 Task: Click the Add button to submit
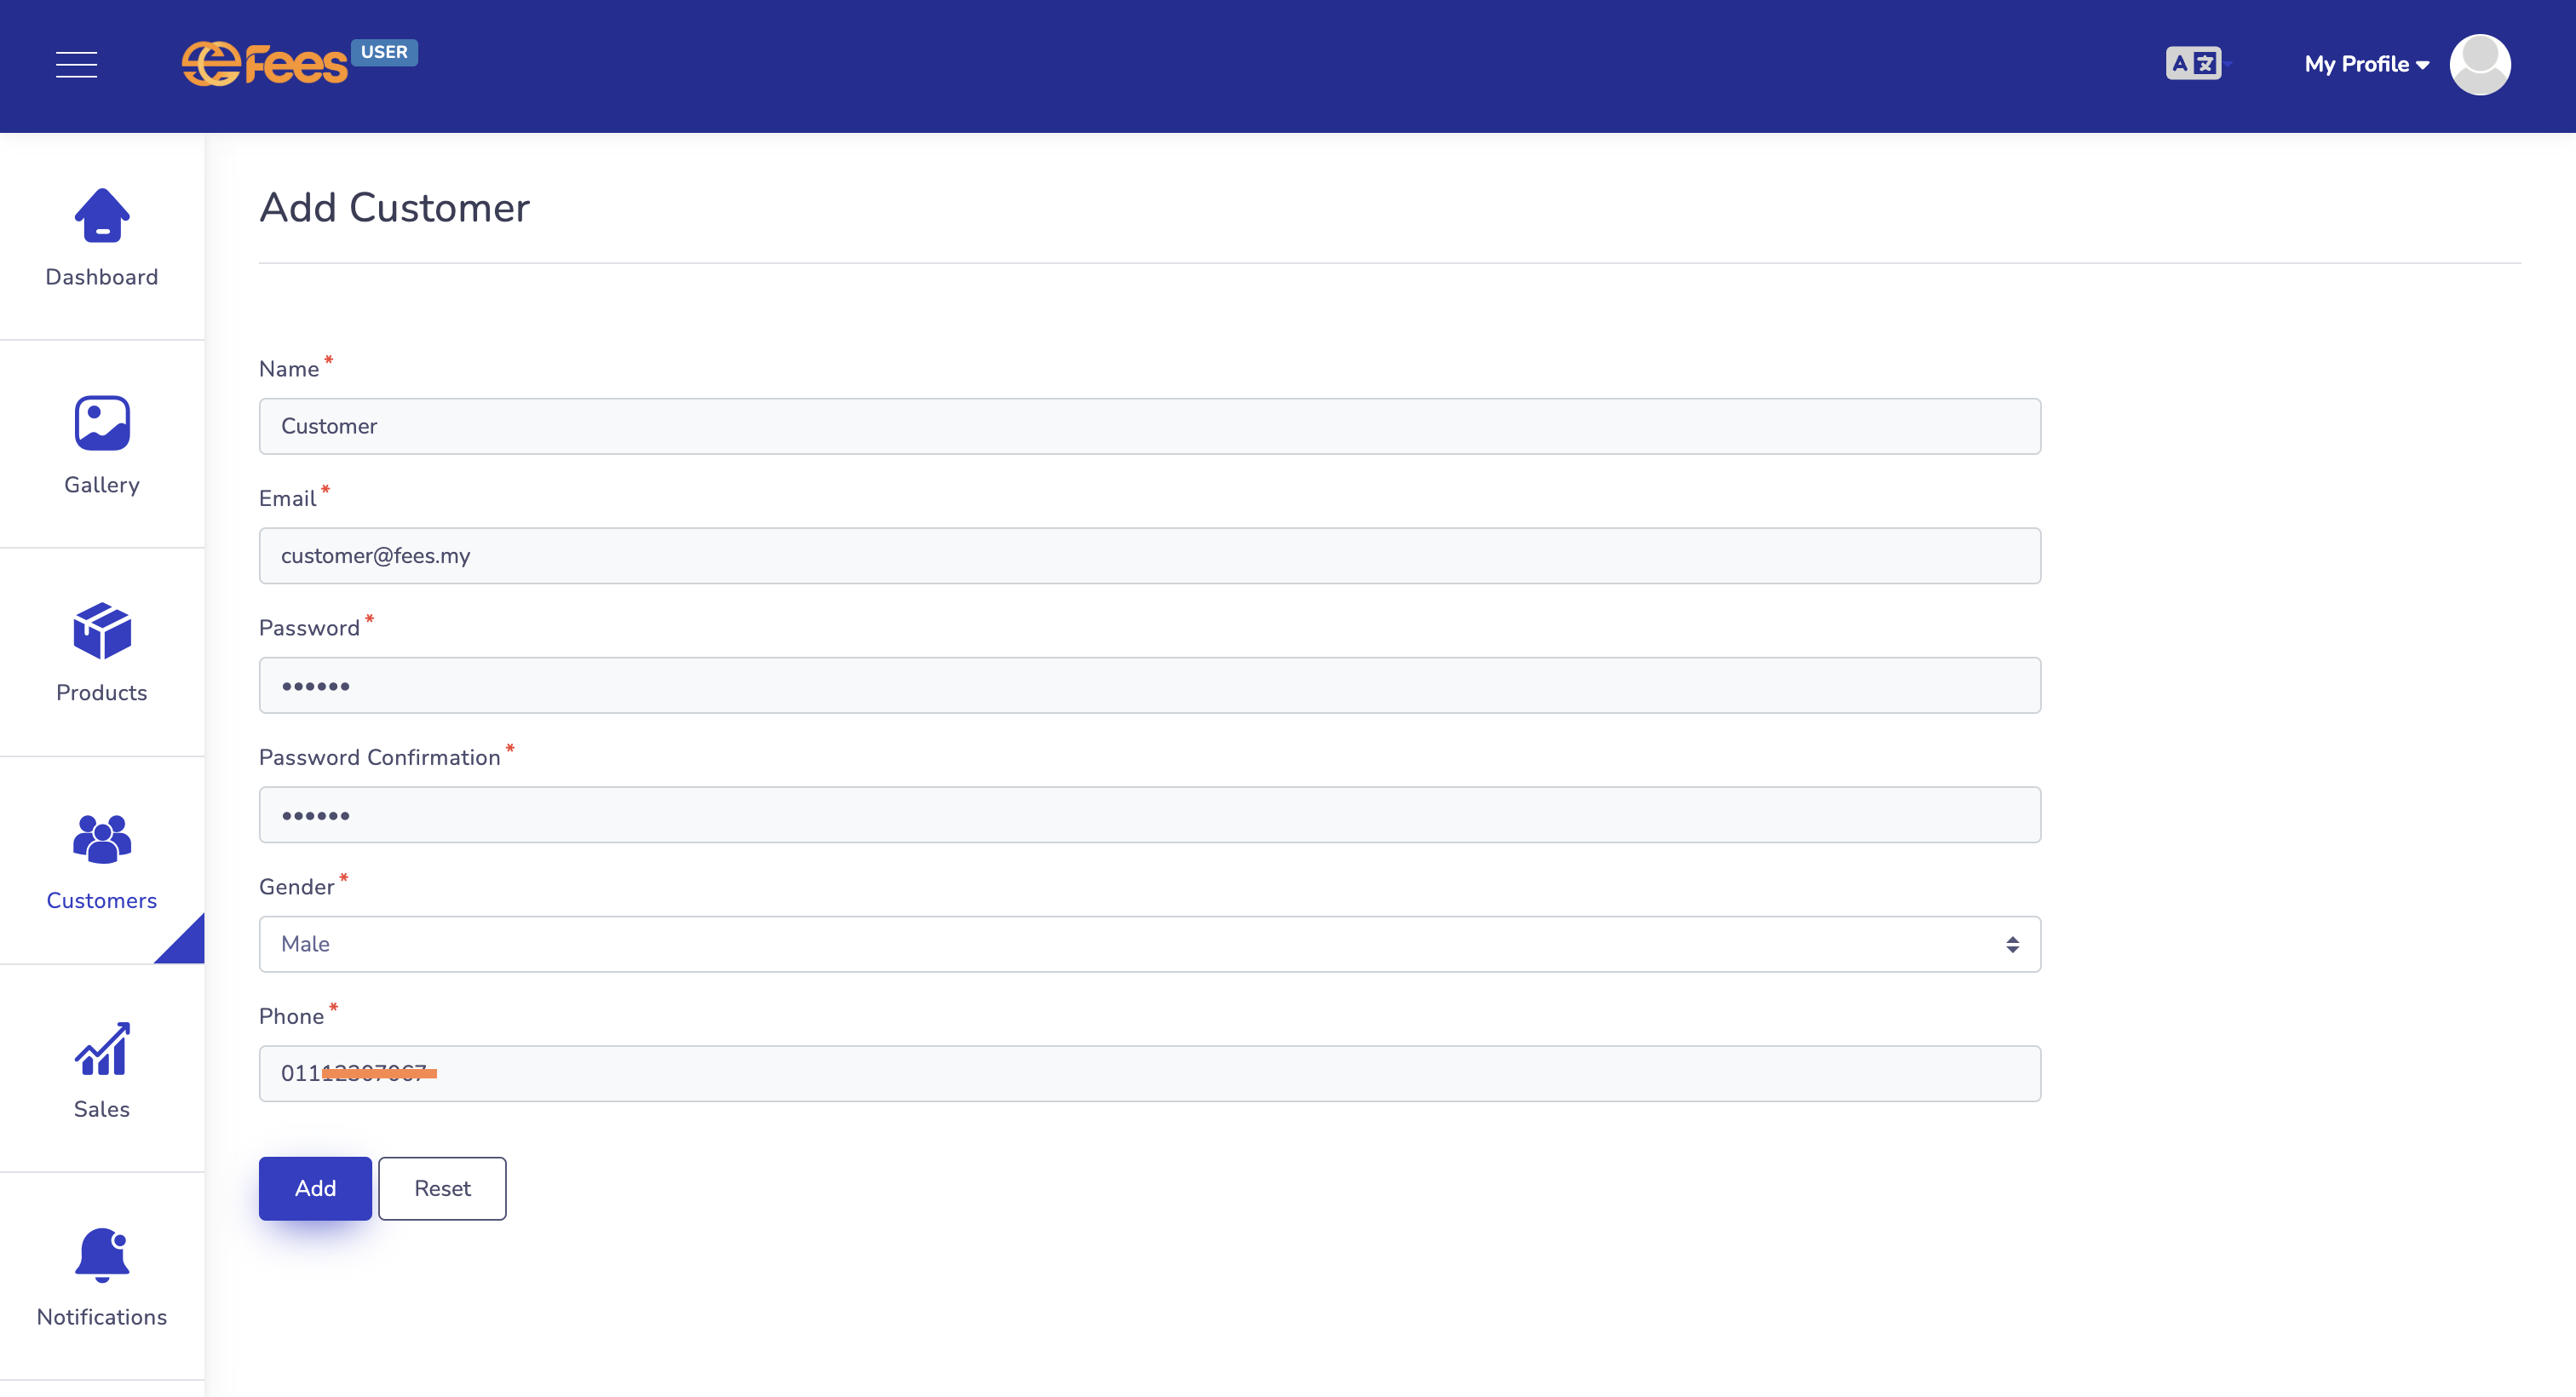(x=314, y=1189)
